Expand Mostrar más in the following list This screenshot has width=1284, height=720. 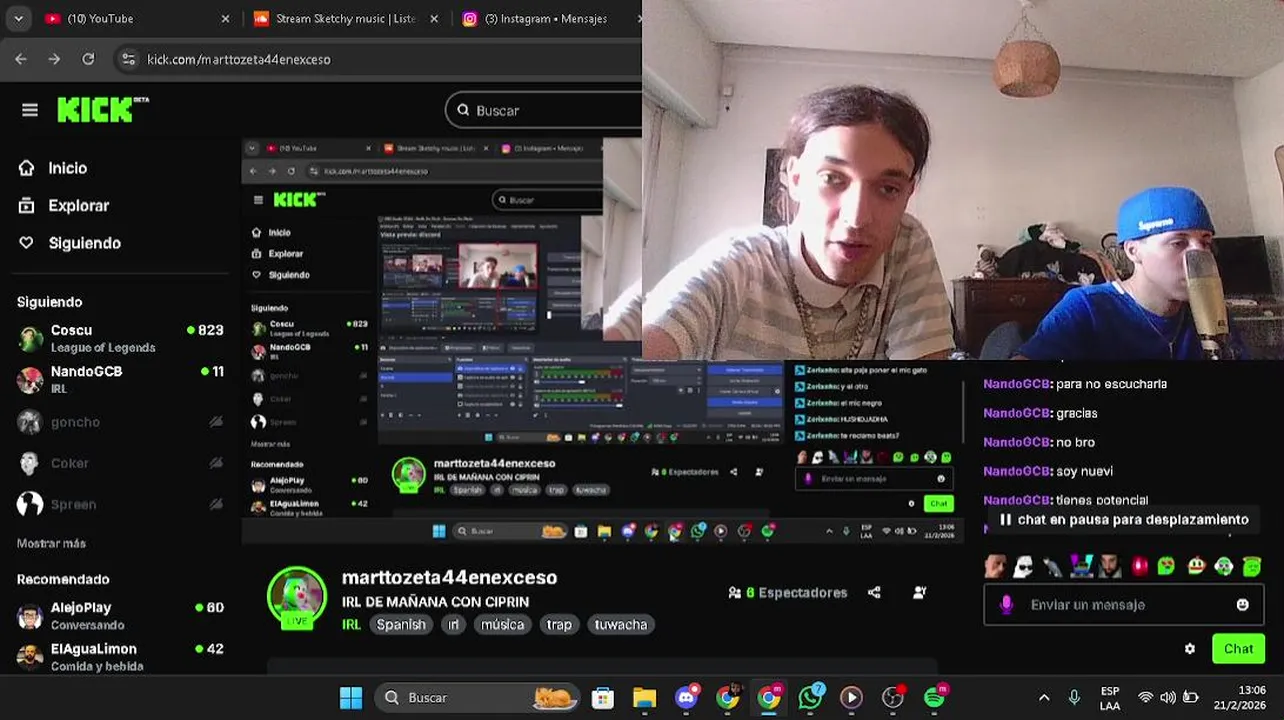point(51,543)
